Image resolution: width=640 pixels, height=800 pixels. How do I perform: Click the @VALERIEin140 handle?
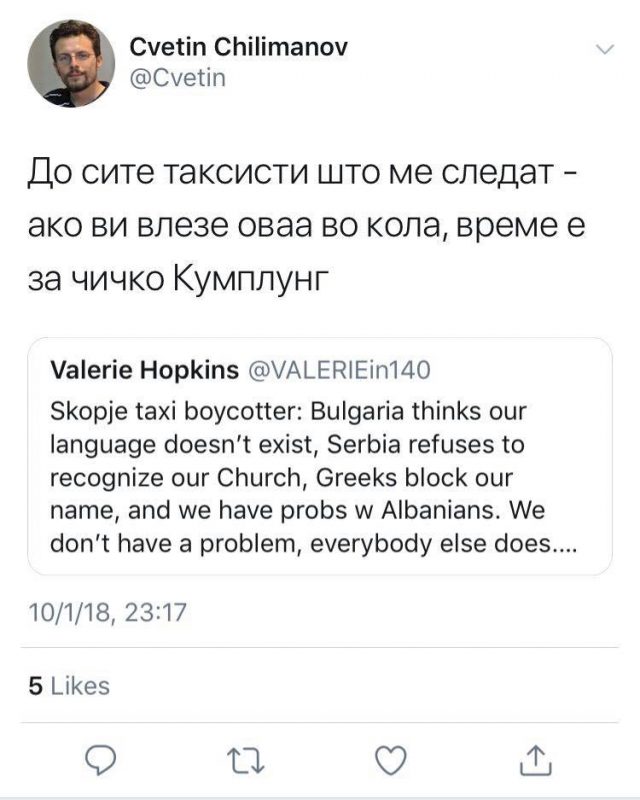[x=338, y=371]
